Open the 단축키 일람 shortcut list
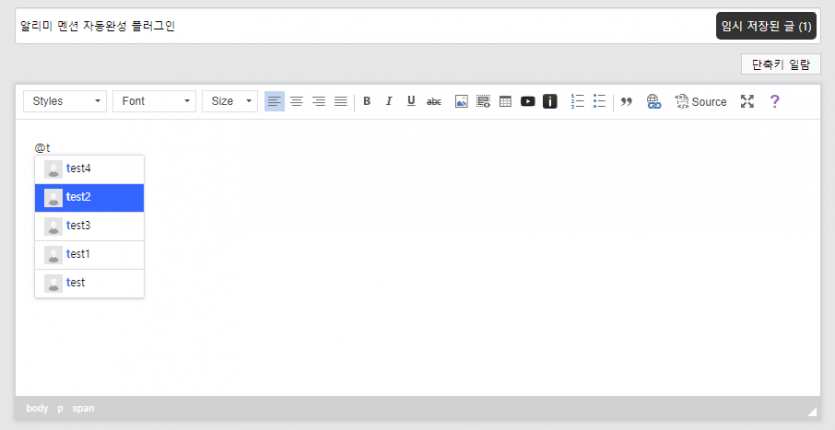835x430 pixels. coord(780,64)
